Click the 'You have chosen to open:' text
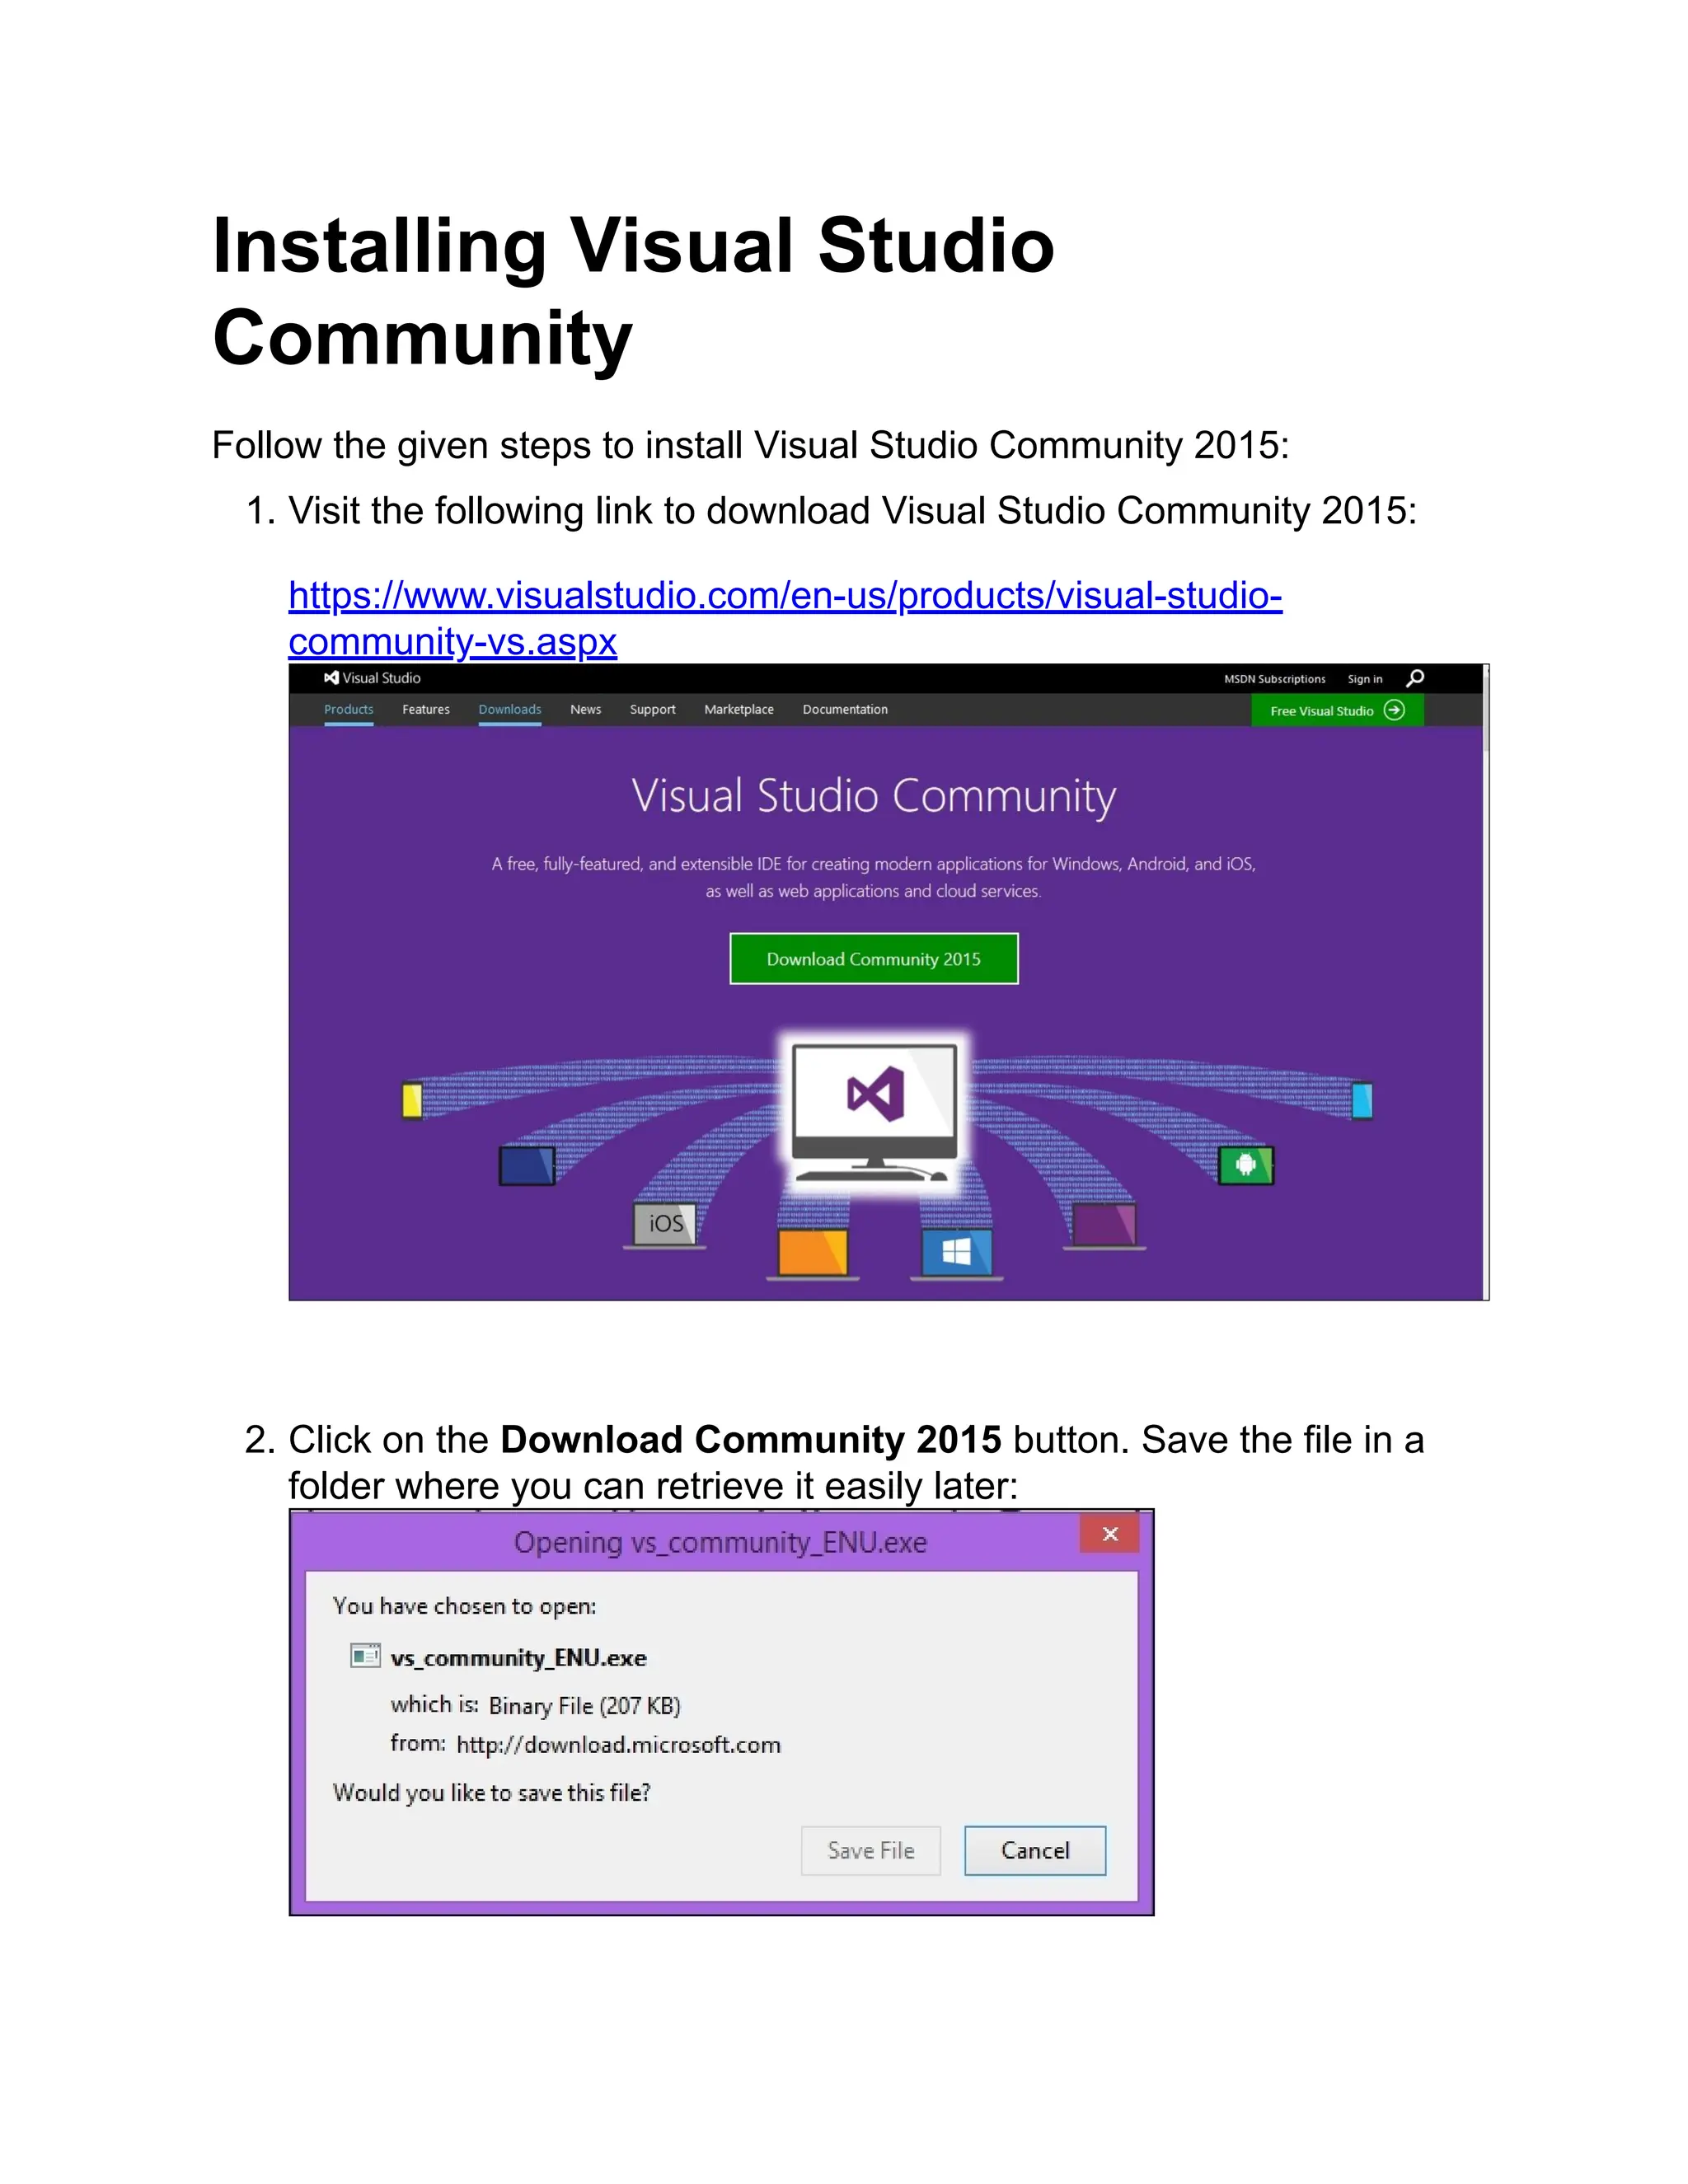1688x2184 pixels. click(464, 1606)
